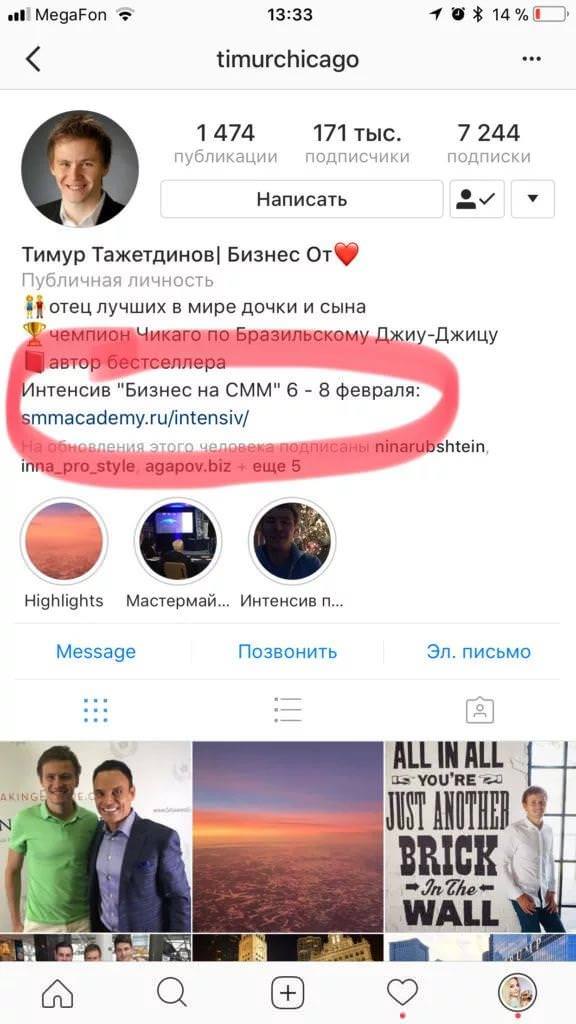
Task: Open the Highlights story circle
Action: coord(64,541)
